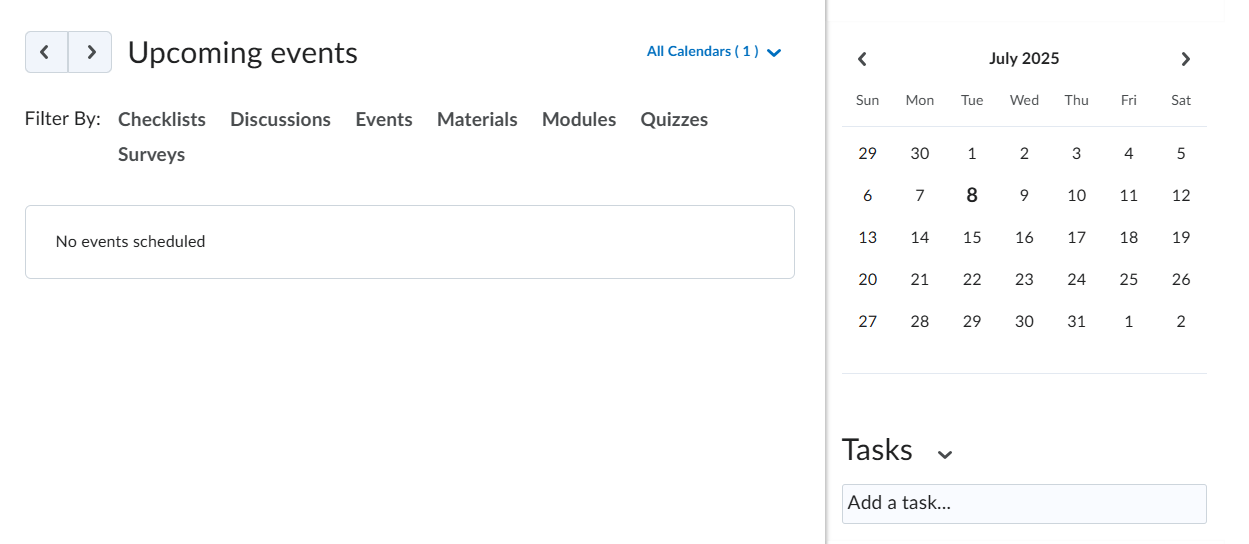
Task: Open the July 2025 month heading
Action: tap(1024, 59)
